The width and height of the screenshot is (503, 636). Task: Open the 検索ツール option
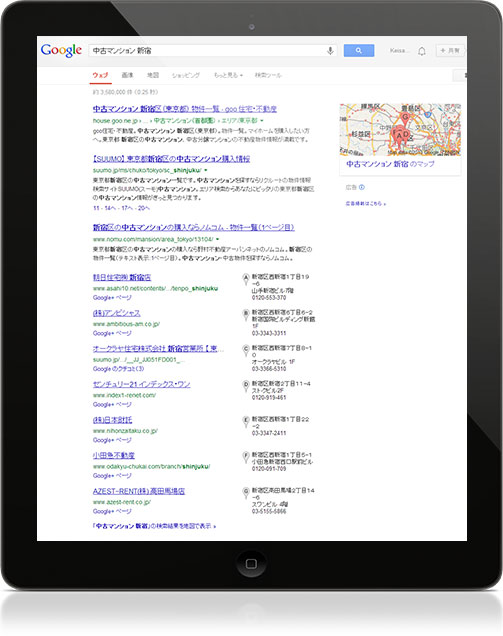[268, 75]
